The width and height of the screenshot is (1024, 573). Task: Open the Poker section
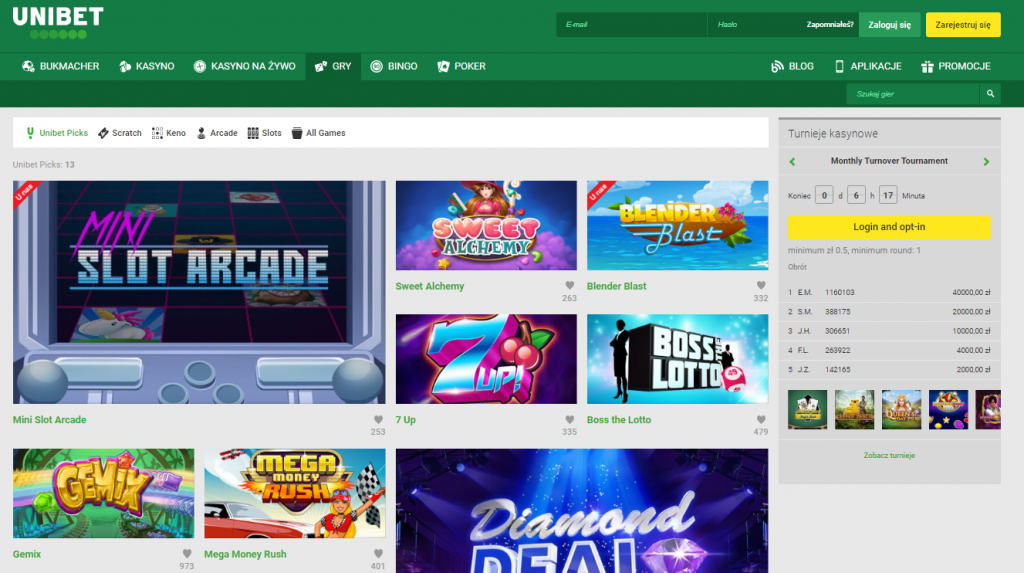[x=461, y=66]
